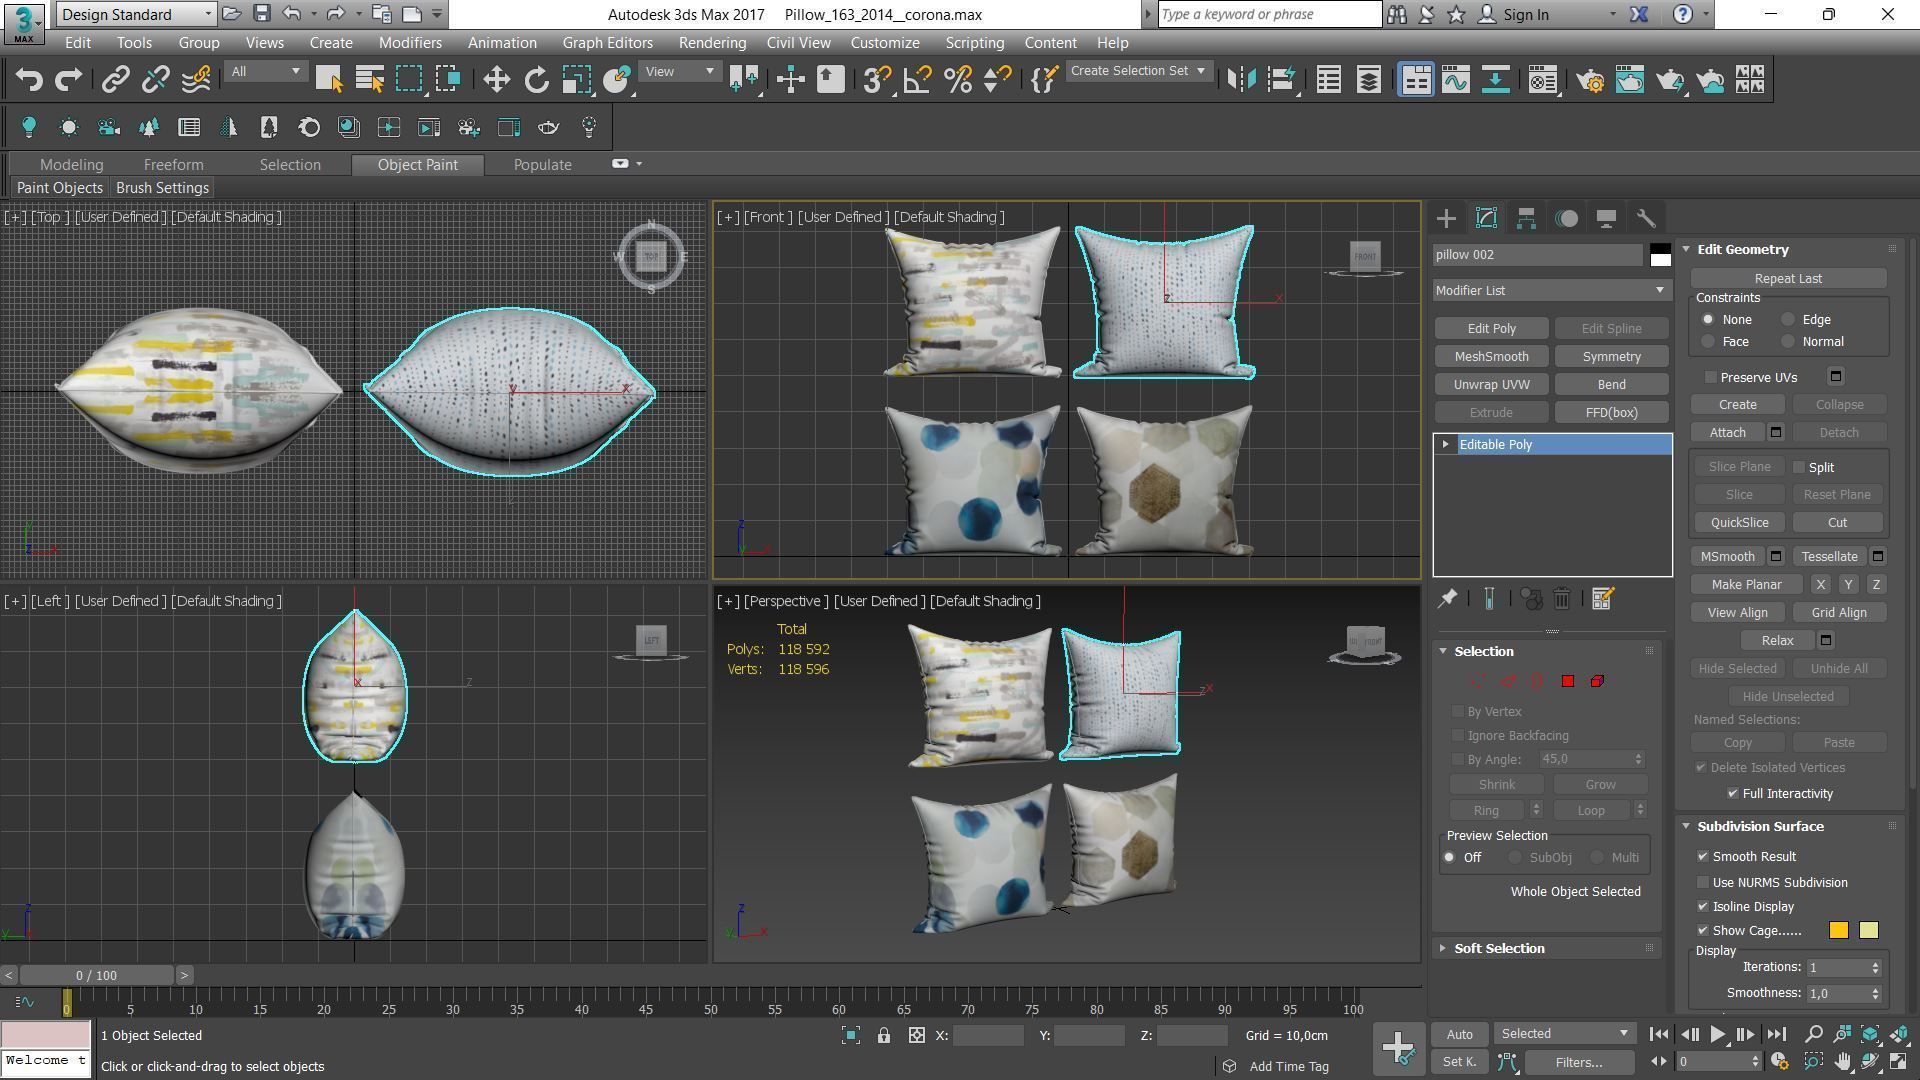1920x1080 pixels.
Task: Go to End frame button
Action: pyautogui.click(x=1776, y=1035)
